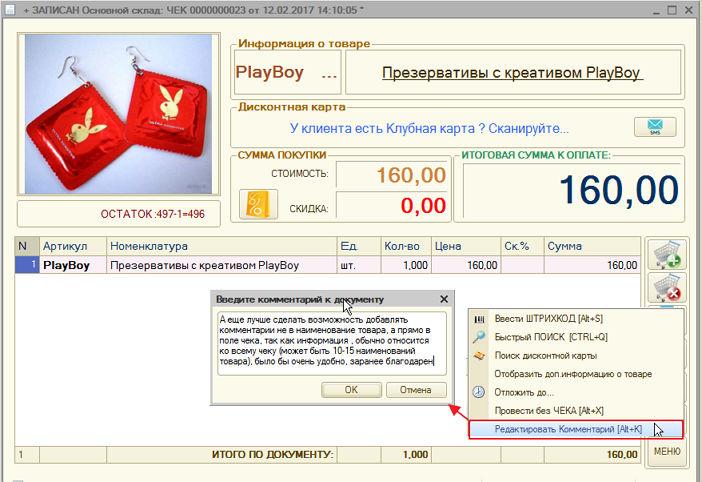
Task: Cancel the comment dialog with Отмена
Action: point(416,390)
